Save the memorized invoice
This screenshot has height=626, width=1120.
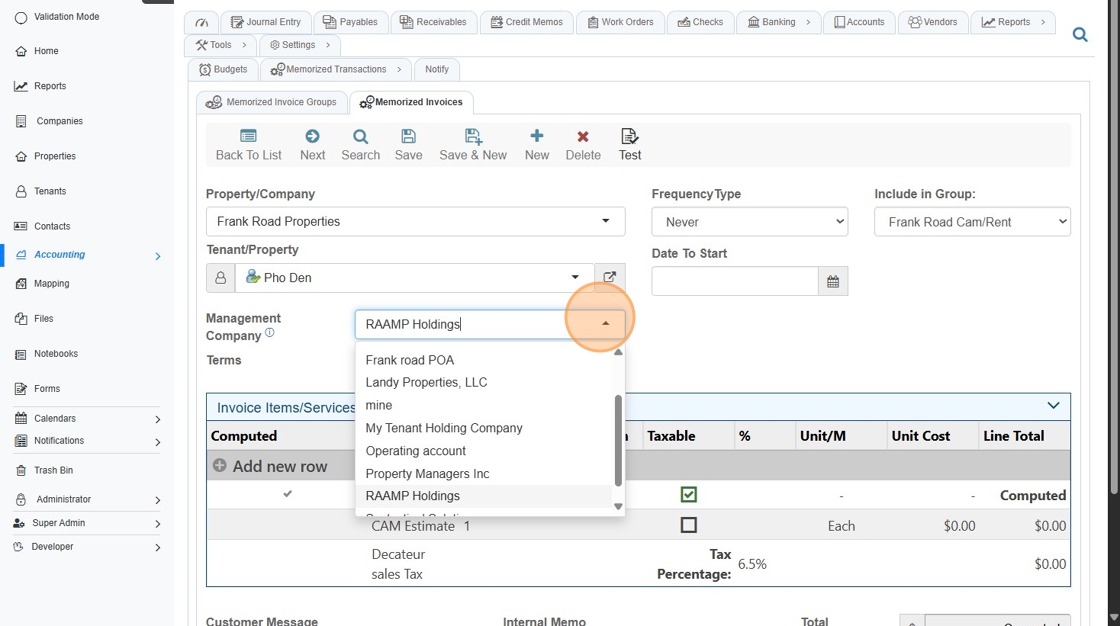[409, 145]
